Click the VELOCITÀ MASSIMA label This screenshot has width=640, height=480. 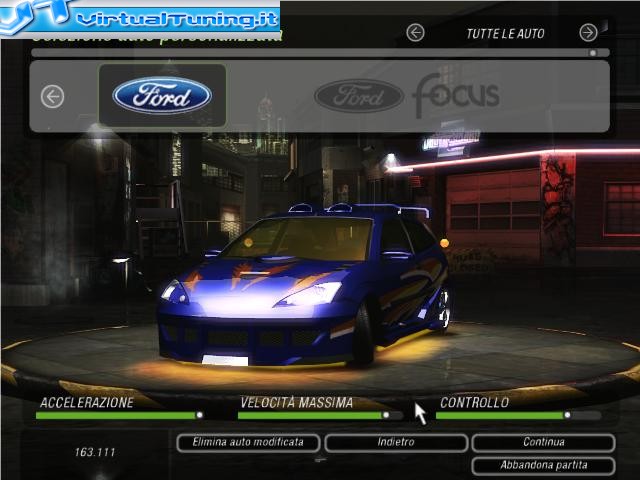point(296,403)
